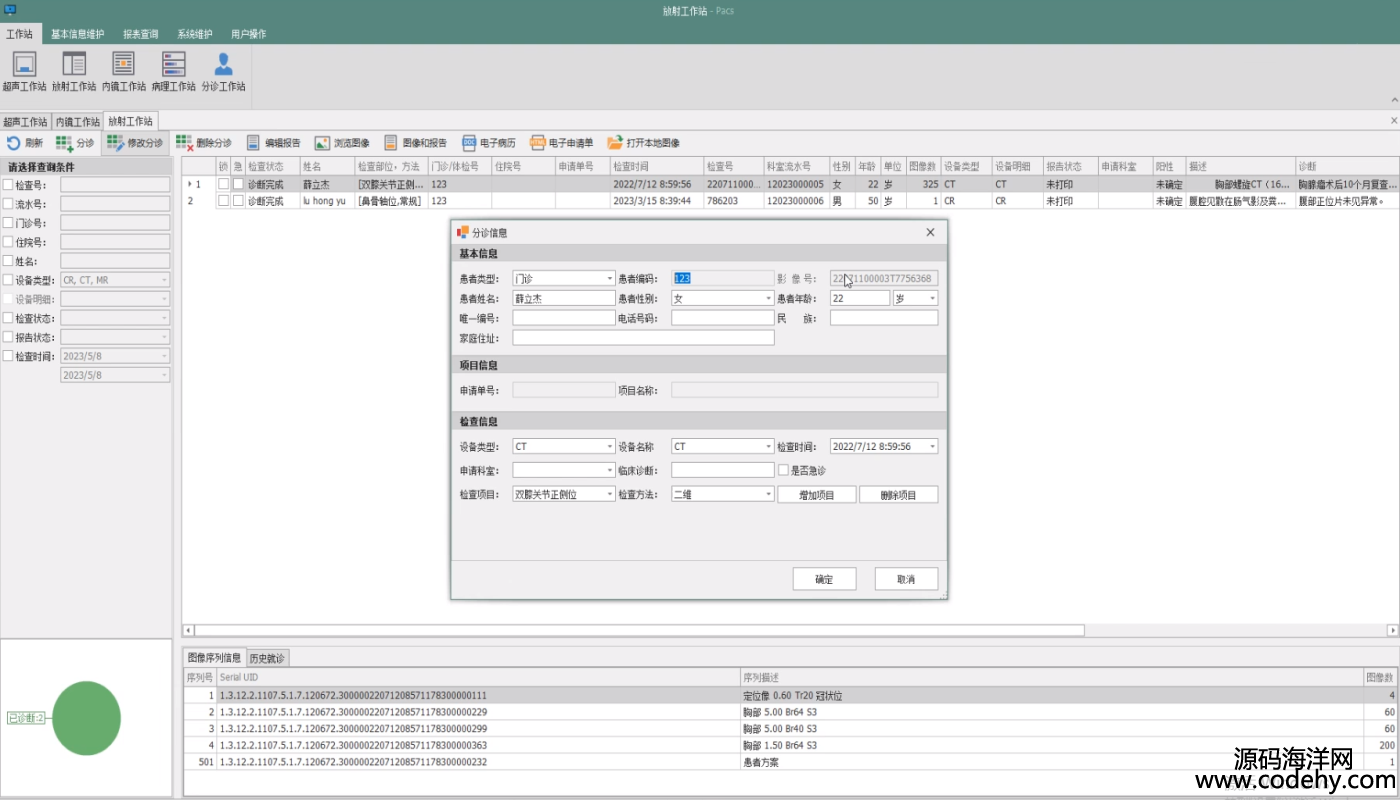Open the 基本信息维护 ribbon tab

[77, 34]
